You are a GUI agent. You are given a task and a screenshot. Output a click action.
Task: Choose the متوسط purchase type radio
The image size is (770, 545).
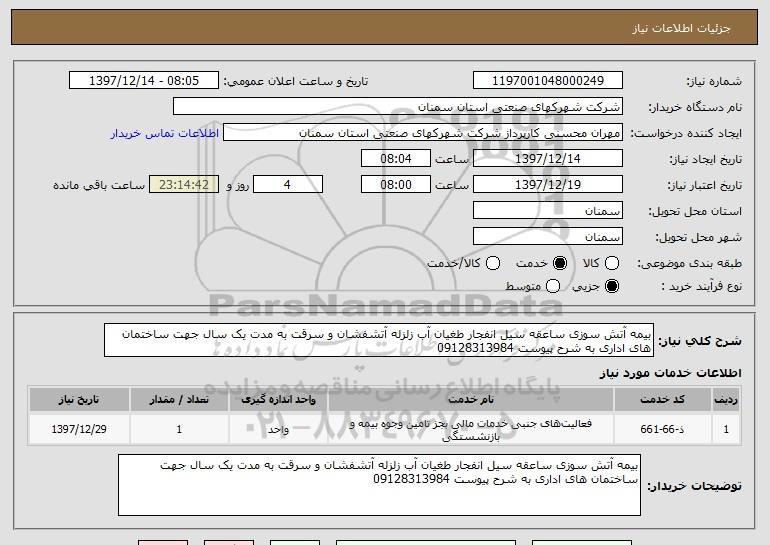[x=552, y=286]
